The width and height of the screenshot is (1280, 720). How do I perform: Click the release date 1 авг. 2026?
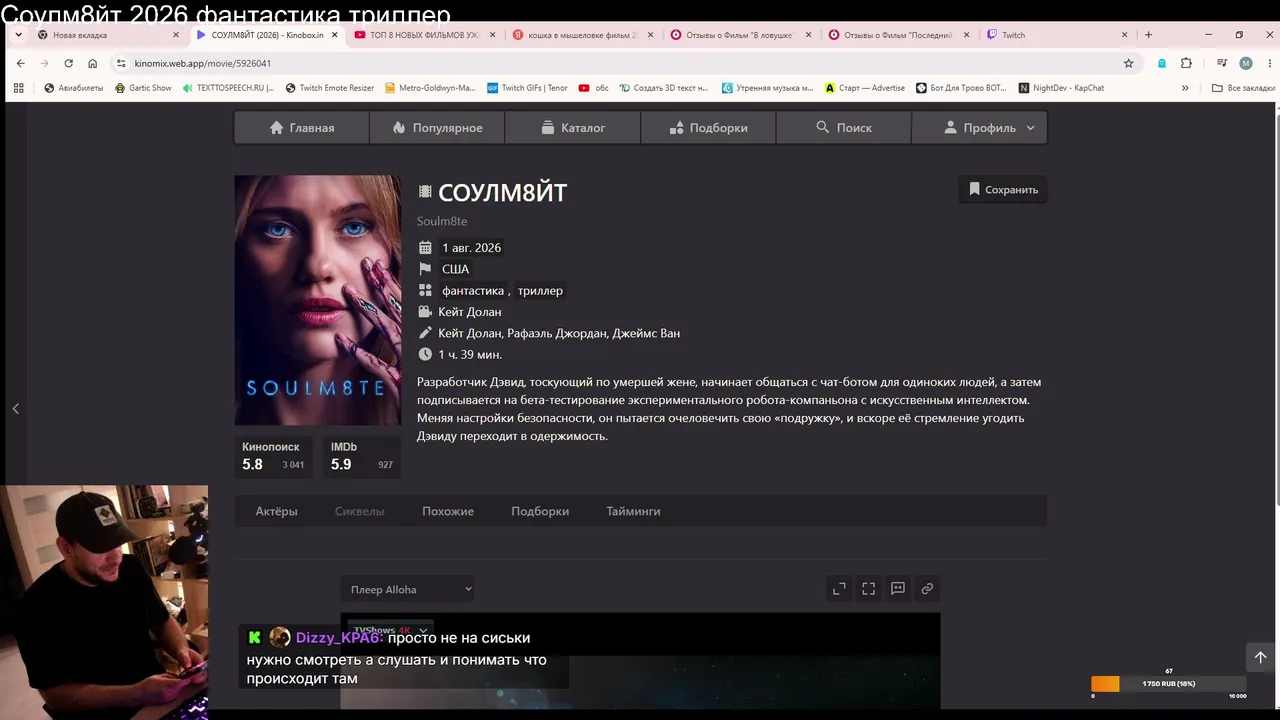click(x=472, y=248)
